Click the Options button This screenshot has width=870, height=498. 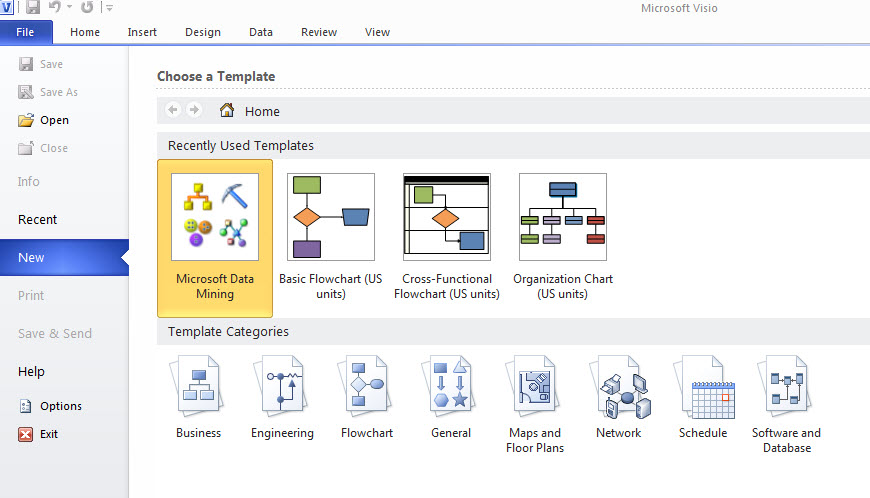pos(61,406)
